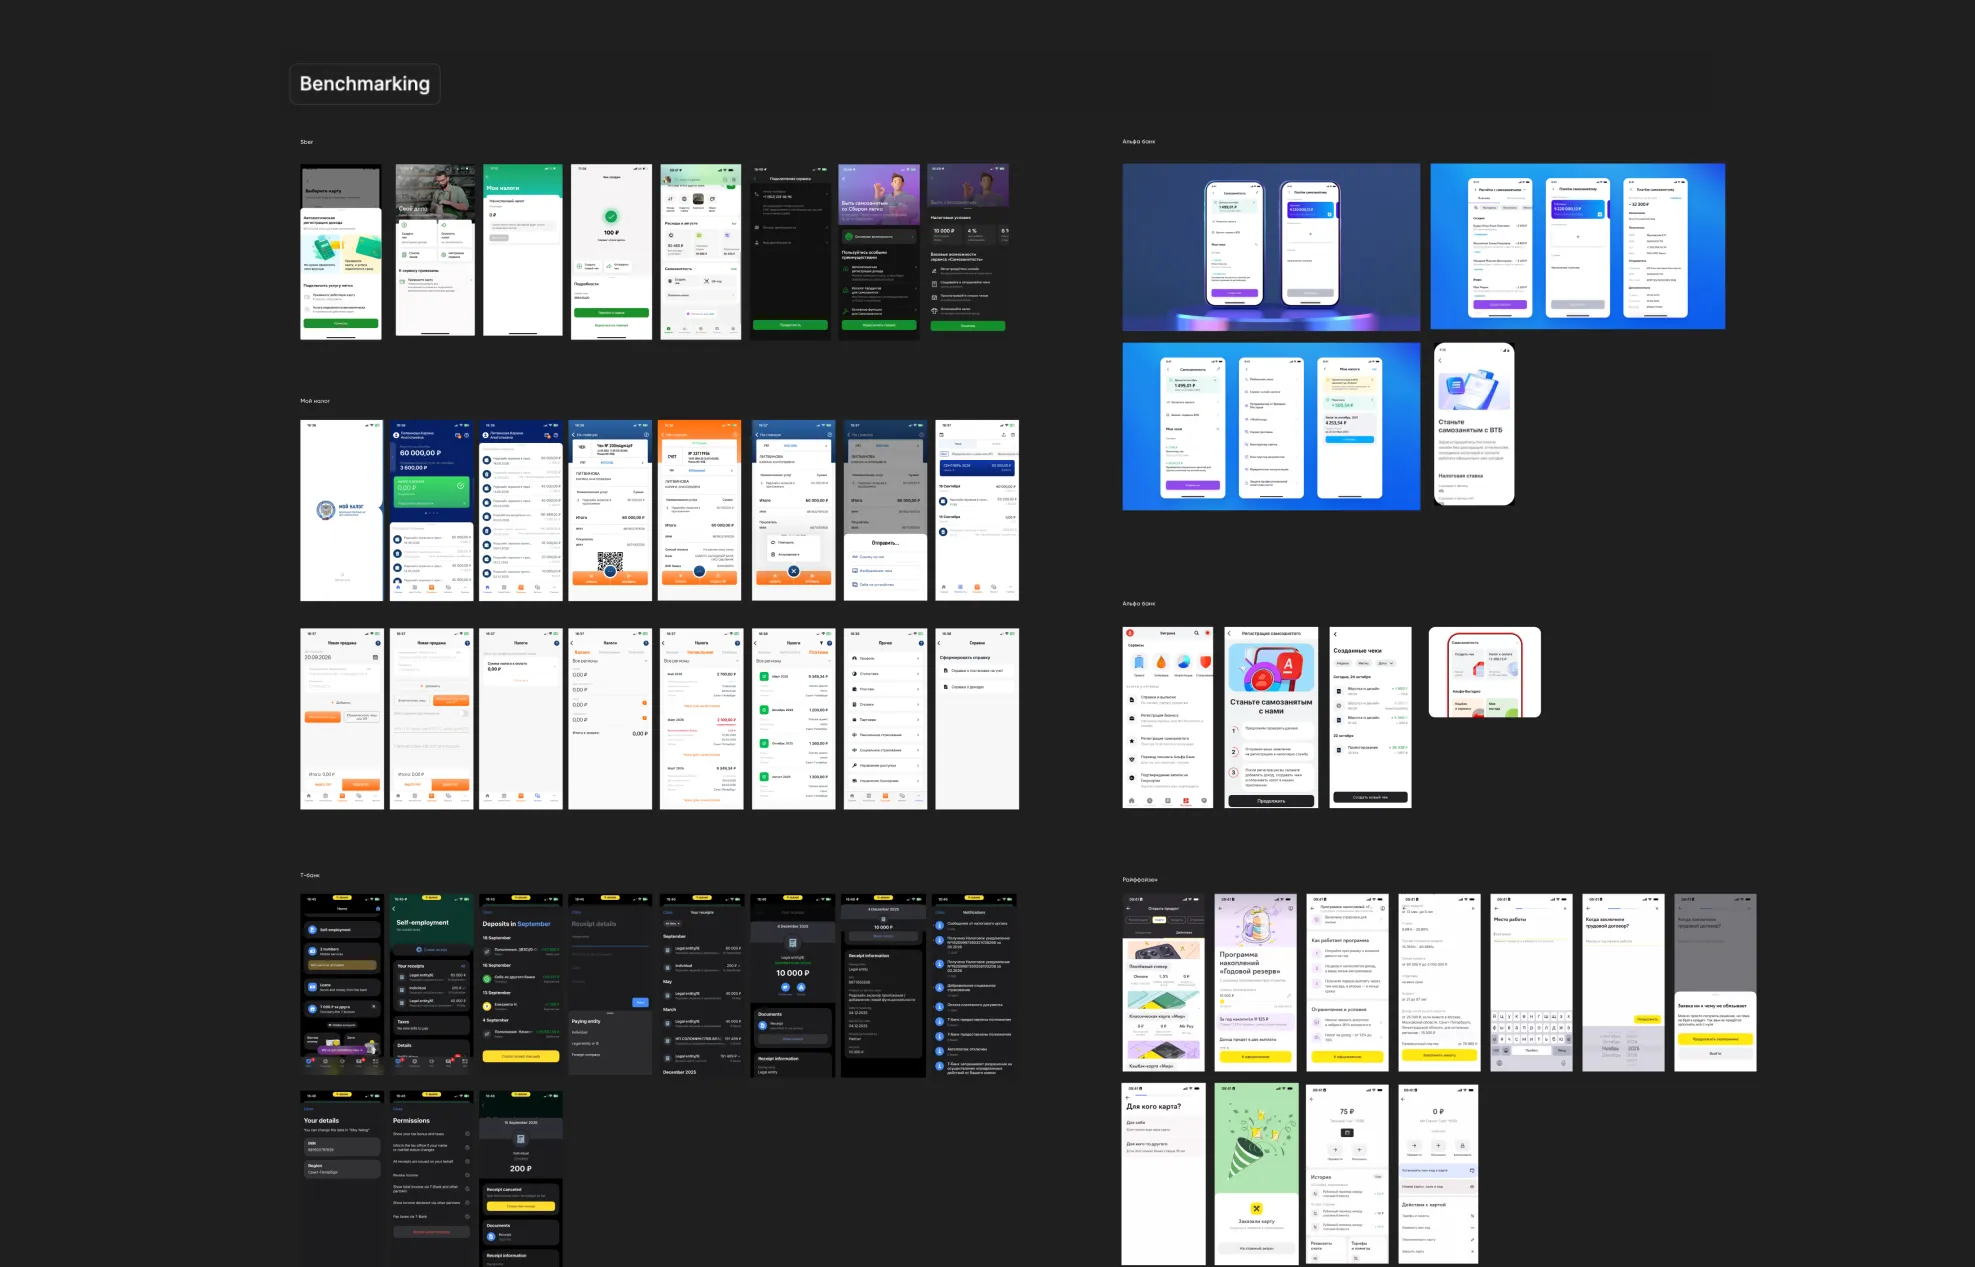Screen dimensions: 1975x1267
Task: Select the image with two phones on a podium
Action: pyautogui.click(x=1271, y=247)
